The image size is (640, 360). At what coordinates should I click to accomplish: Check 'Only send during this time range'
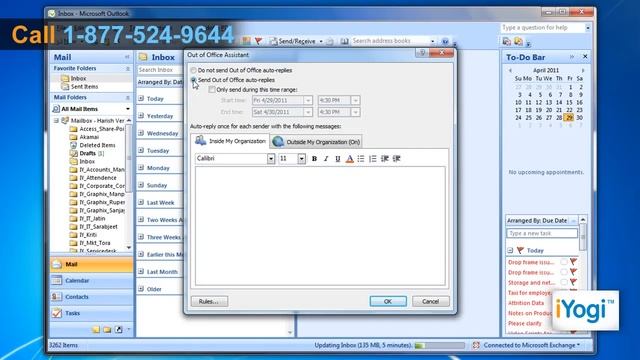pos(211,89)
